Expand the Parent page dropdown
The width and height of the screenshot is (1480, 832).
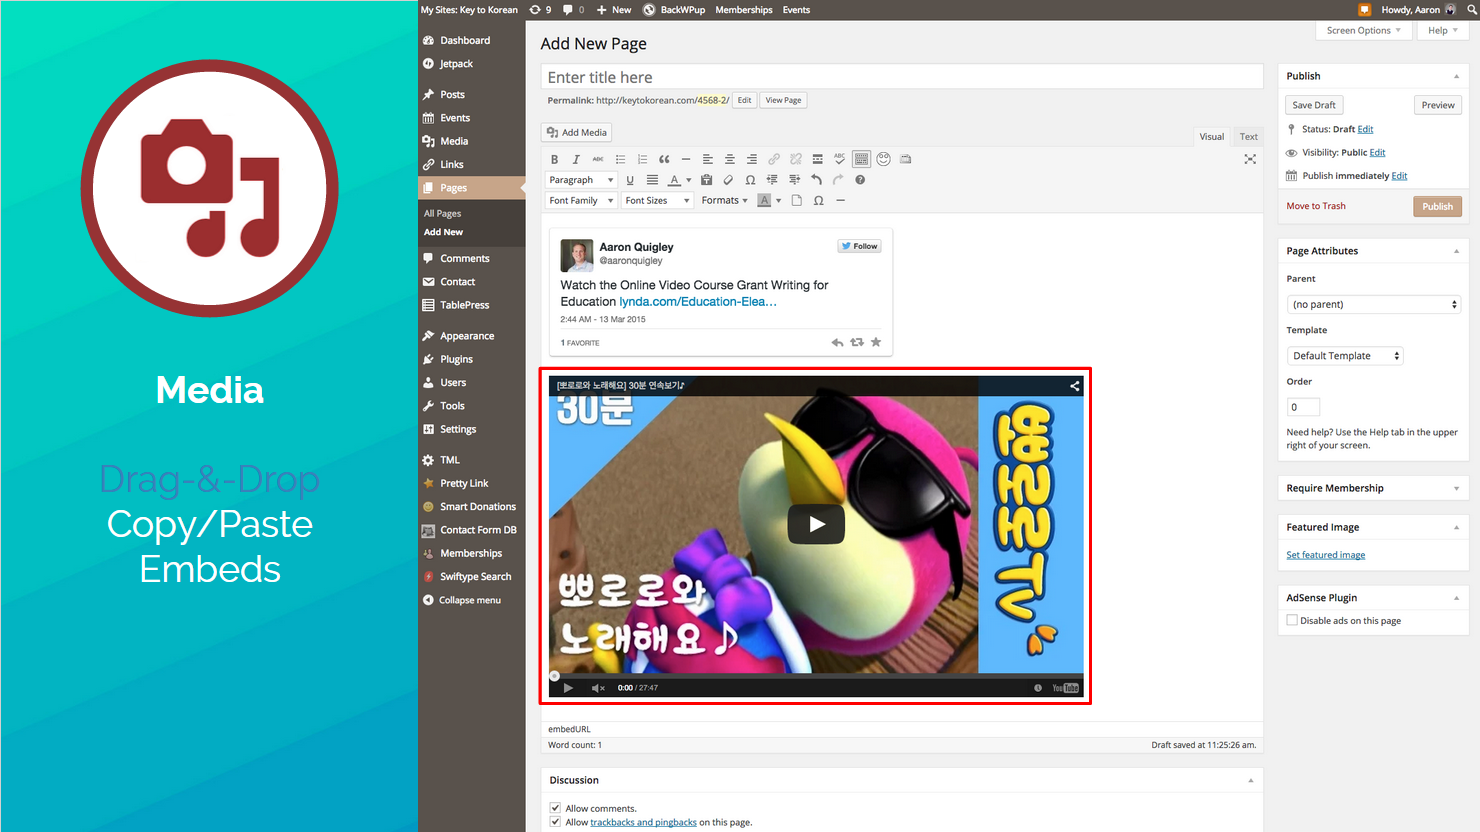click(1373, 304)
